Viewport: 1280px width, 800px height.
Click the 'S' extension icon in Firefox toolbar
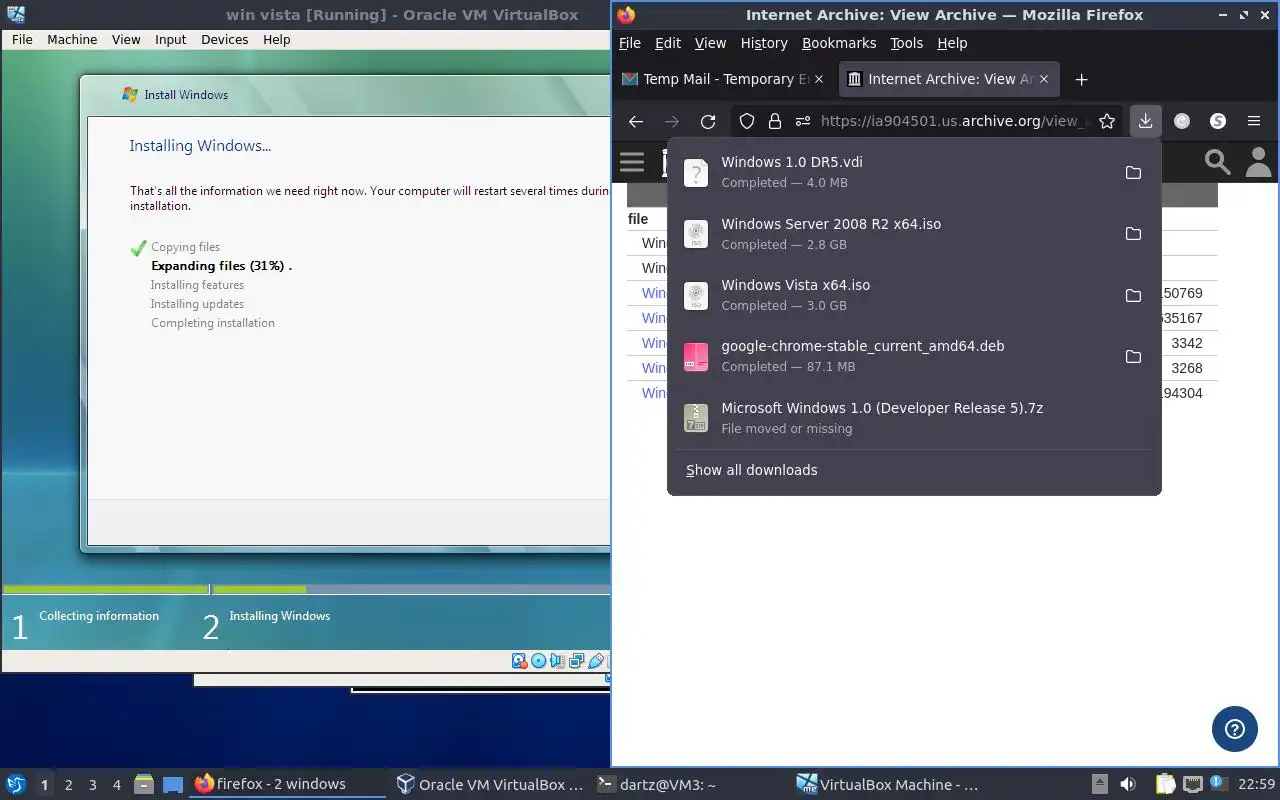tap(1218, 121)
